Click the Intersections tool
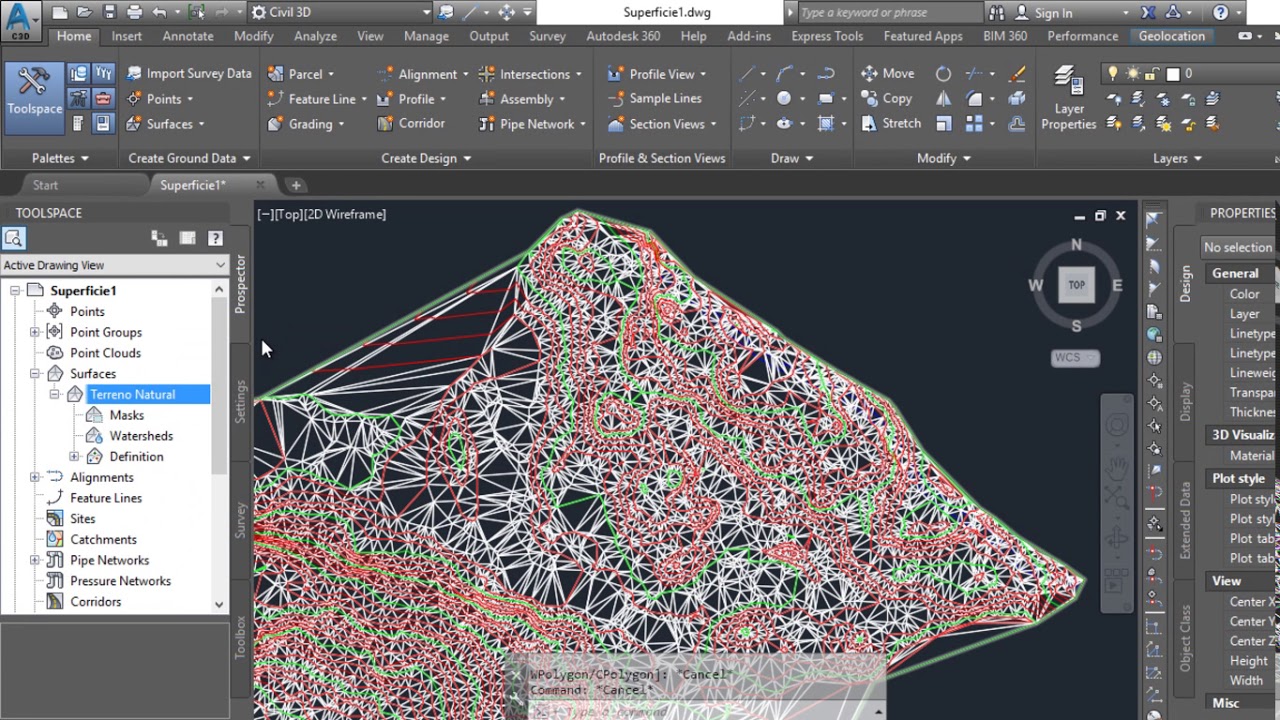This screenshot has height=720, width=1280. click(x=531, y=74)
